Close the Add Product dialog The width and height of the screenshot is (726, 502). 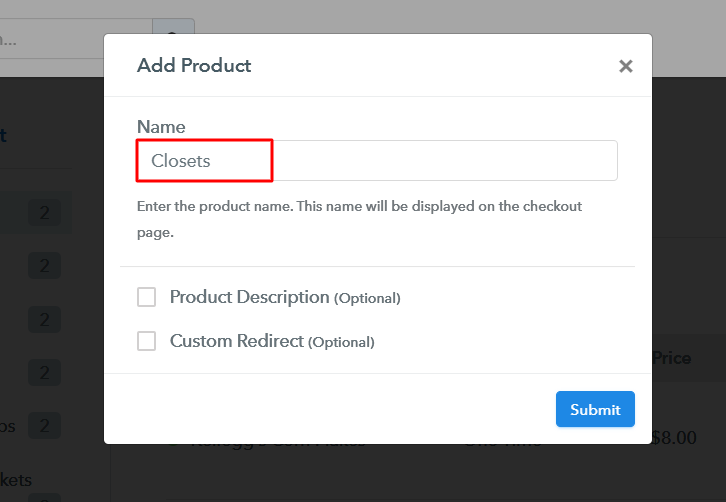click(626, 67)
